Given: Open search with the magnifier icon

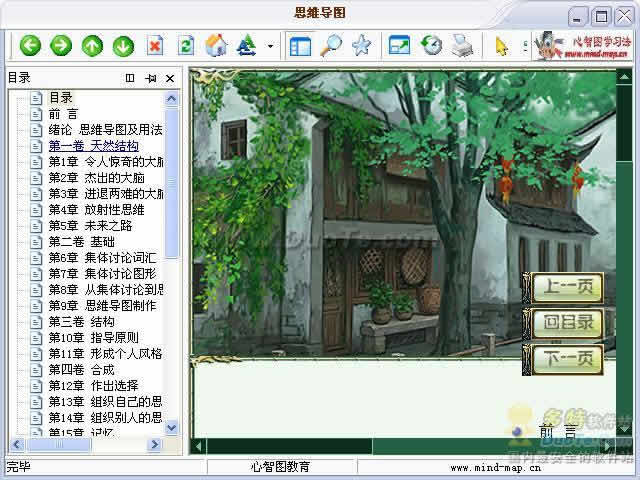Looking at the screenshot, I should (x=331, y=45).
